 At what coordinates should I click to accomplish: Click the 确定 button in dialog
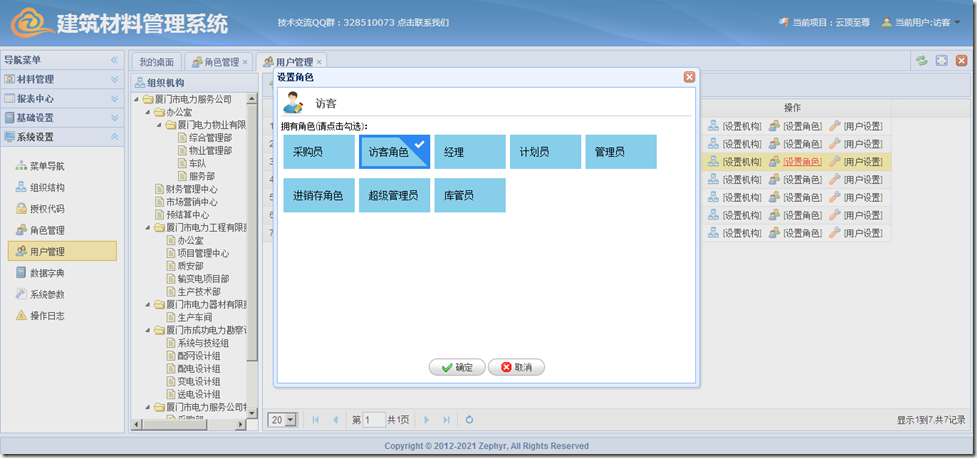pyautogui.click(x=456, y=368)
